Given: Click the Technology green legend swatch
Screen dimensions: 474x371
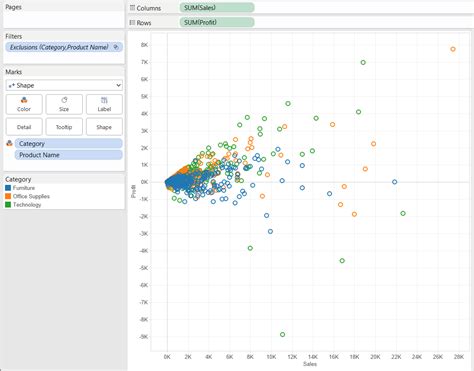Looking at the screenshot, I should tap(8, 205).
